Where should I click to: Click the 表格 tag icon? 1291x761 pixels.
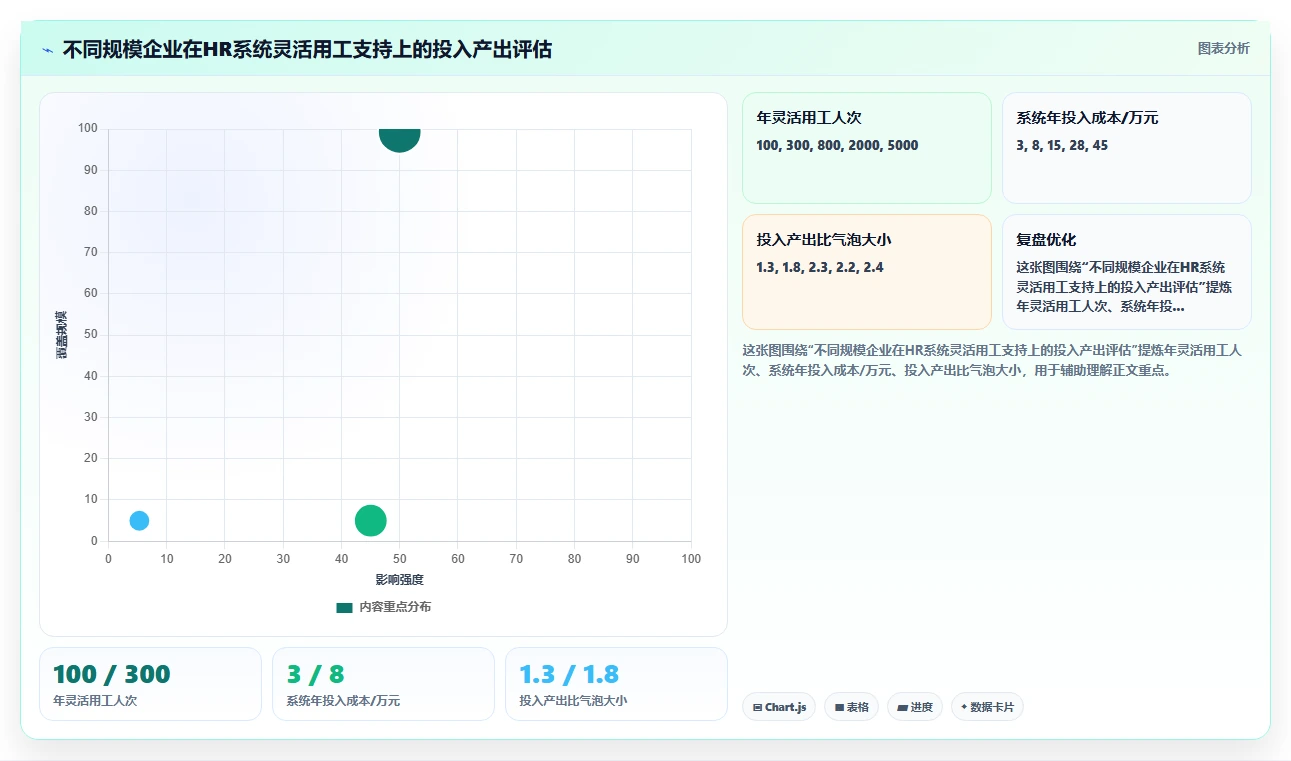839,707
